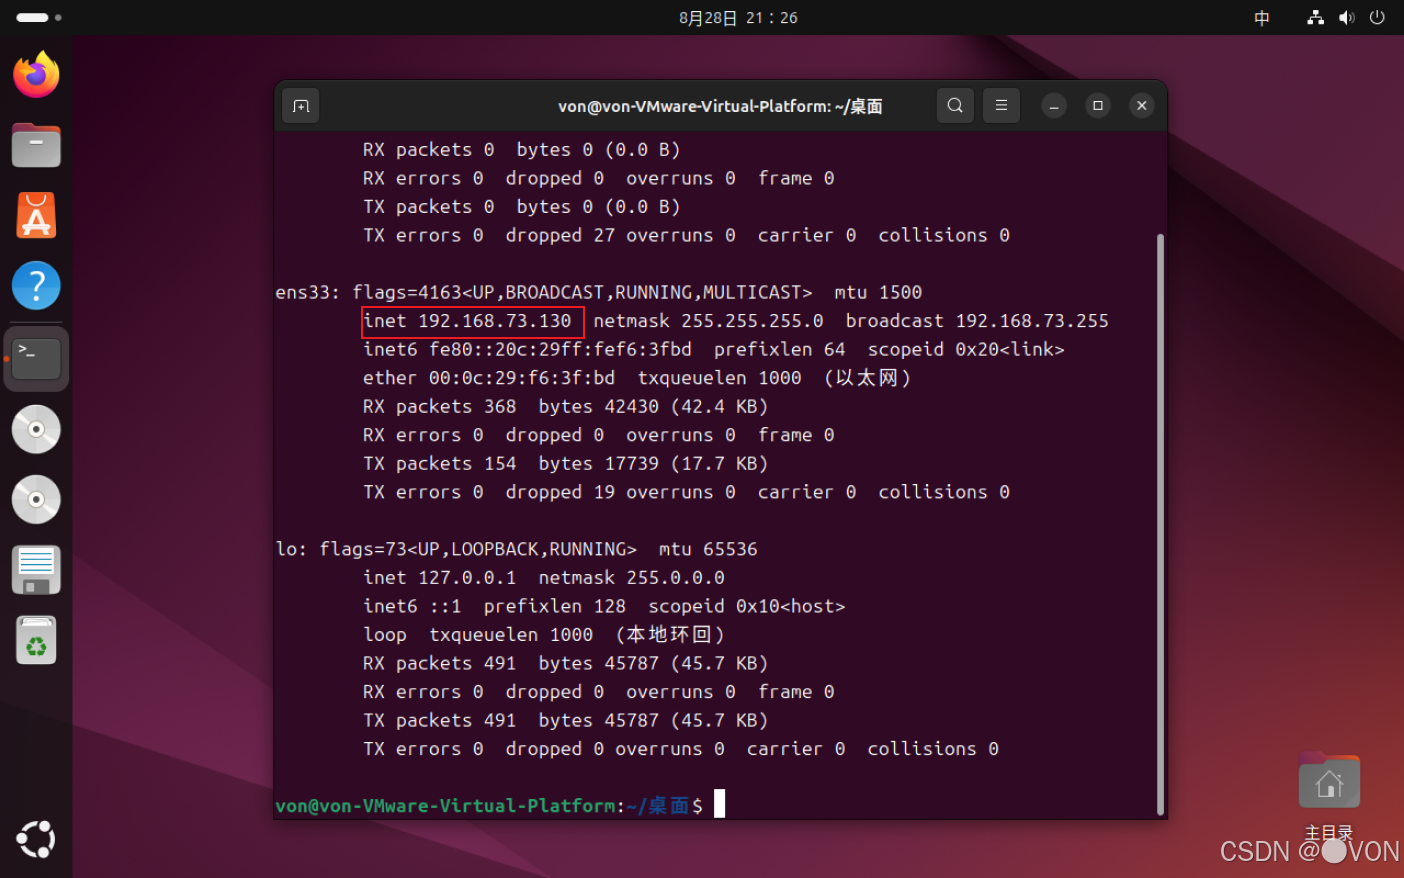The height and width of the screenshot is (878, 1404).
Task: Open the Activities overview pill
Action: tap(39, 17)
